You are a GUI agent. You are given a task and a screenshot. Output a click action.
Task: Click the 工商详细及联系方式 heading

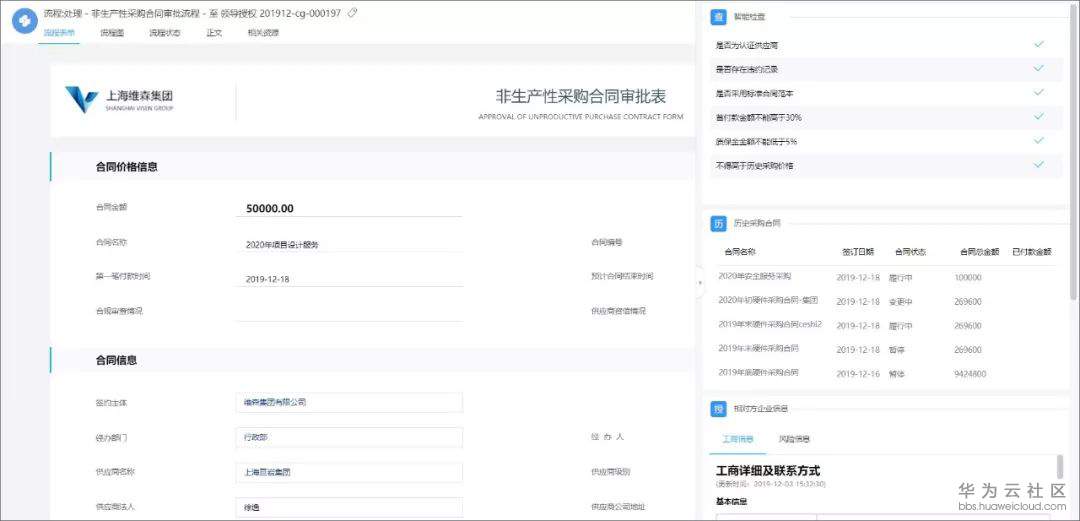pyautogui.click(x=768, y=471)
